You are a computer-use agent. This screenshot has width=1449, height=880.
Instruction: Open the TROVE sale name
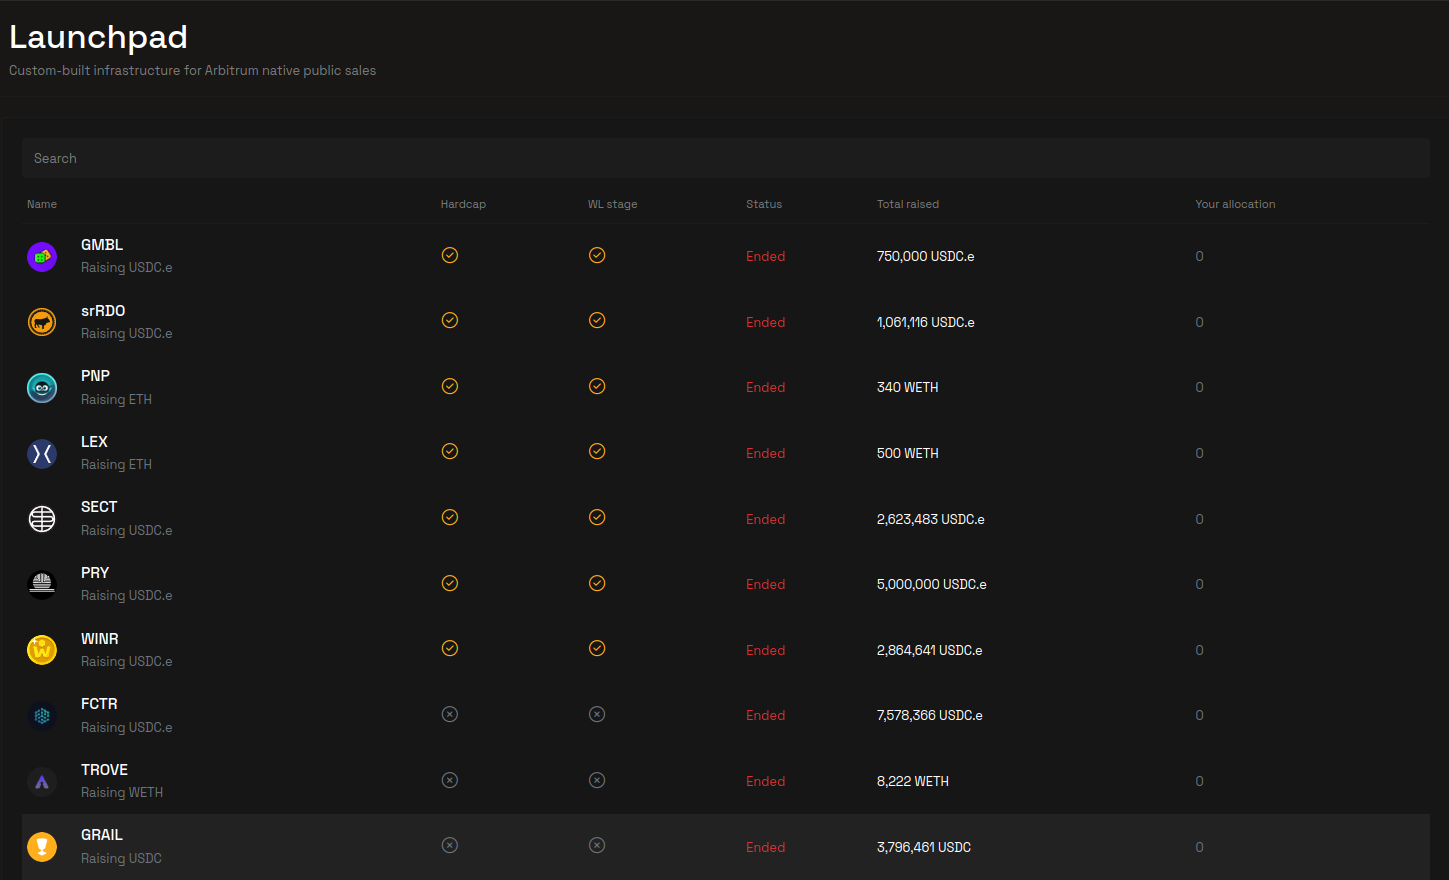pyautogui.click(x=104, y=770)
